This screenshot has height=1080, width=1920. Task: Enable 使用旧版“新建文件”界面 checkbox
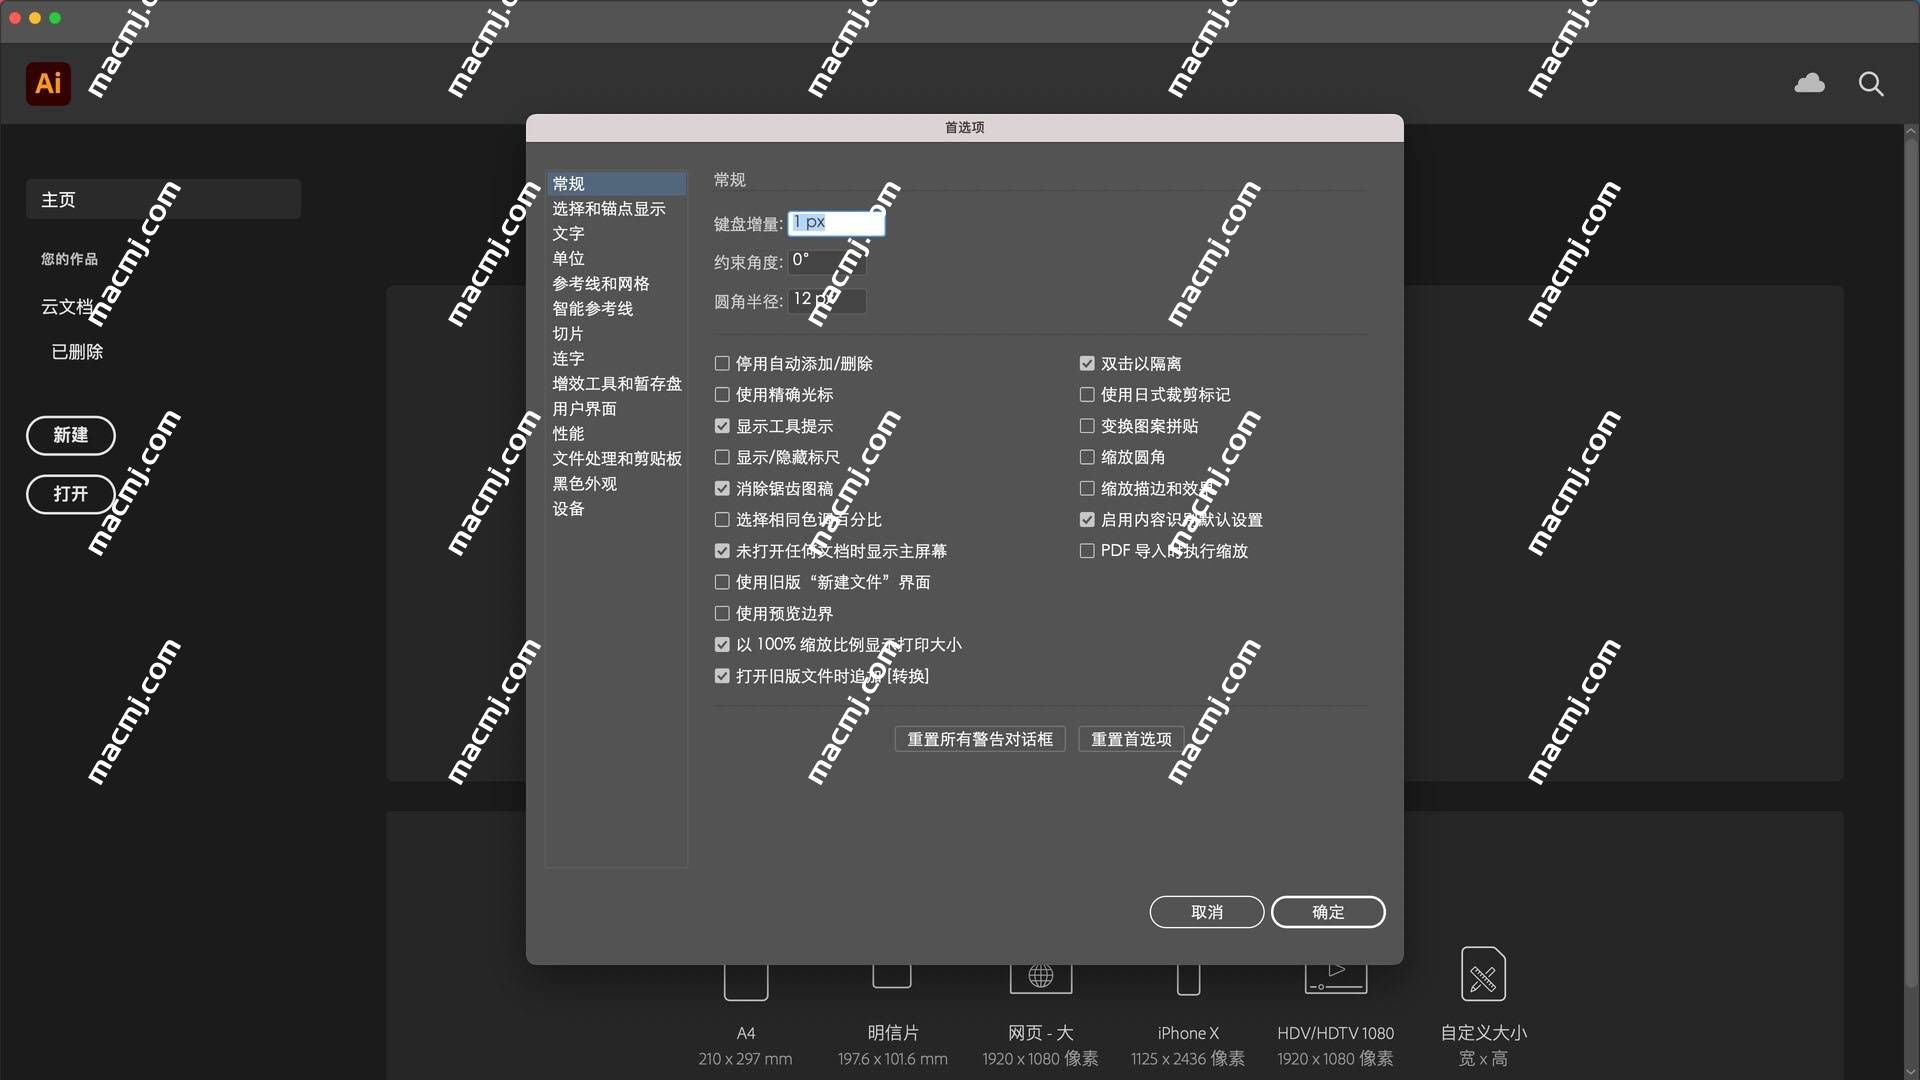click(x=722, y=582)
